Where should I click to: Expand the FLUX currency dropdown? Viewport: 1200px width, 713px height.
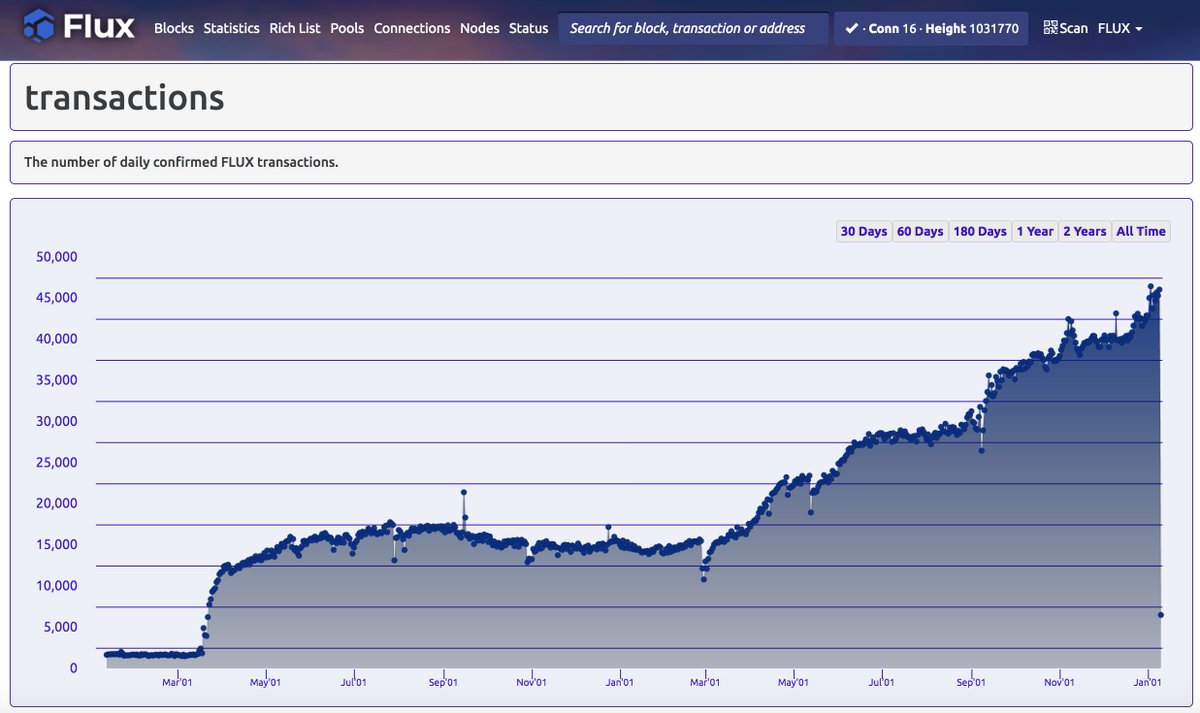click(x=1120, y=28)
